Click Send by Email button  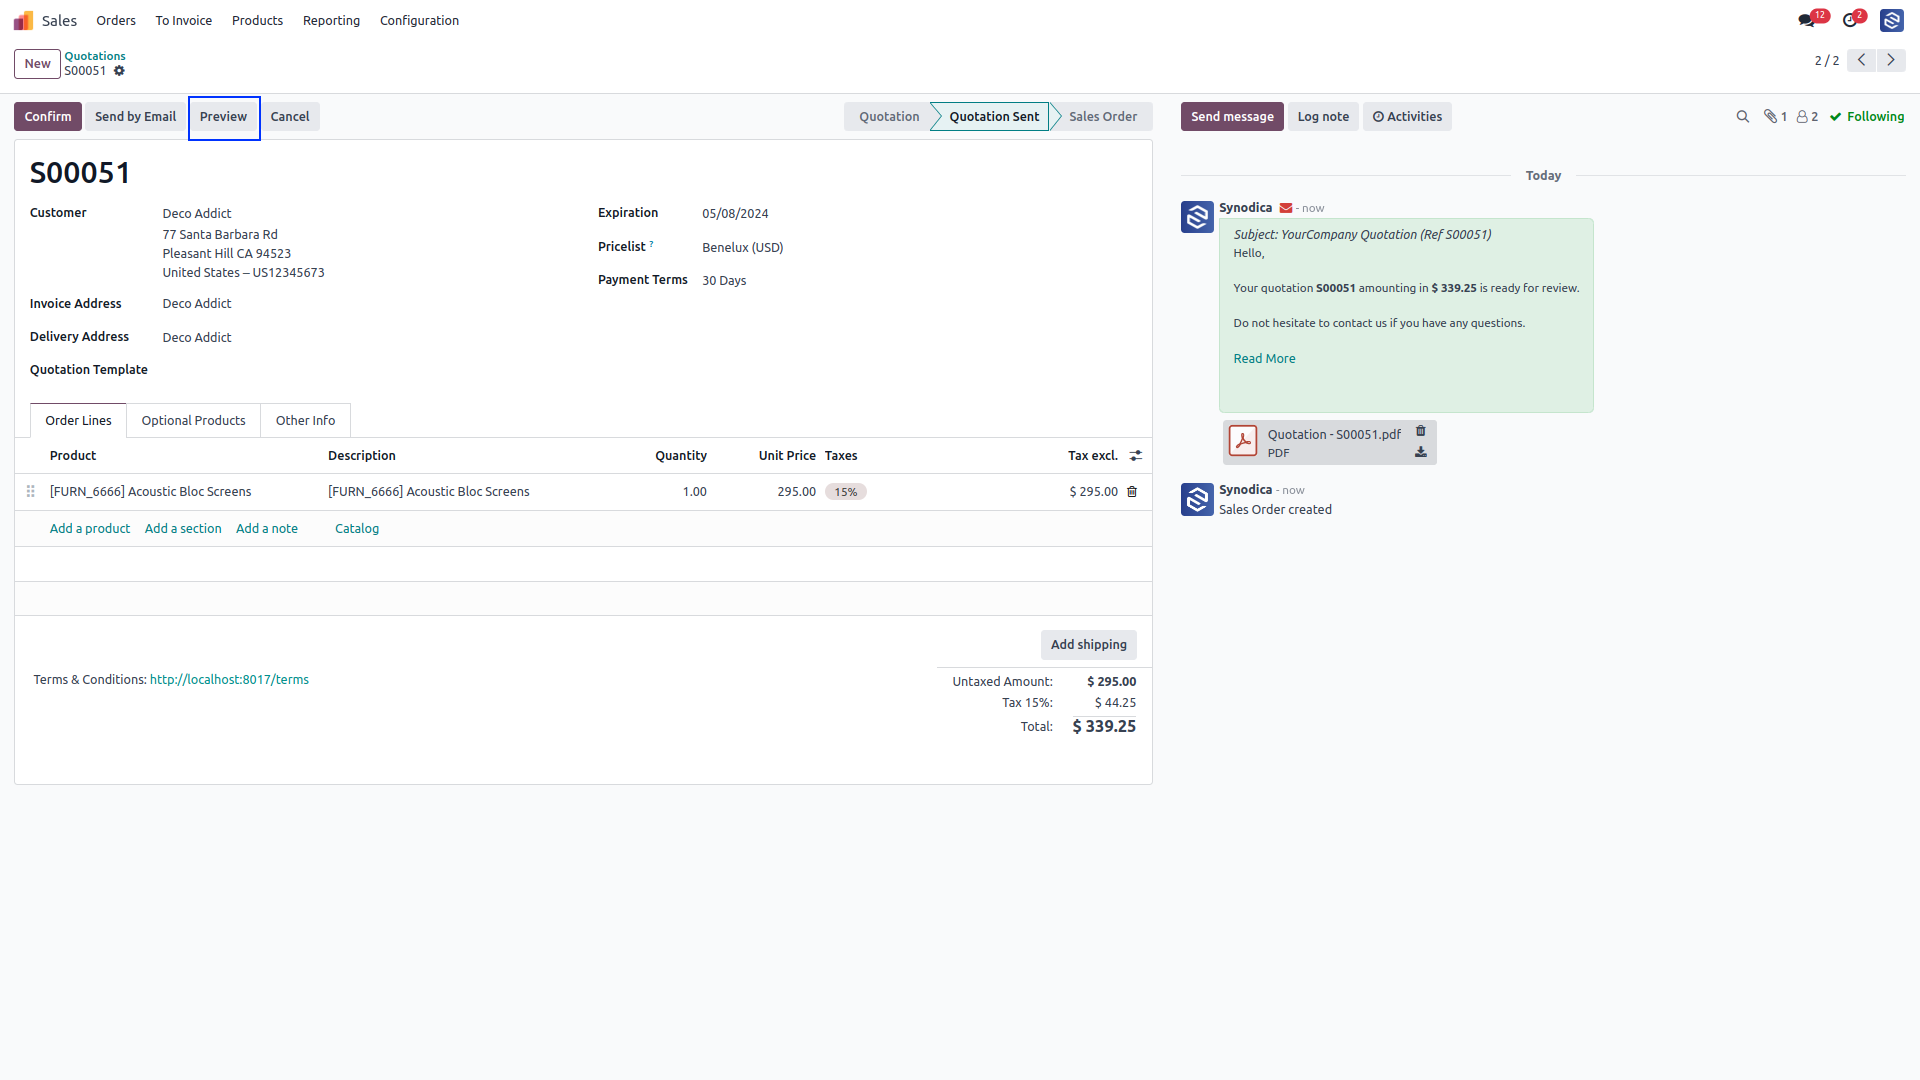click(135, 117)
